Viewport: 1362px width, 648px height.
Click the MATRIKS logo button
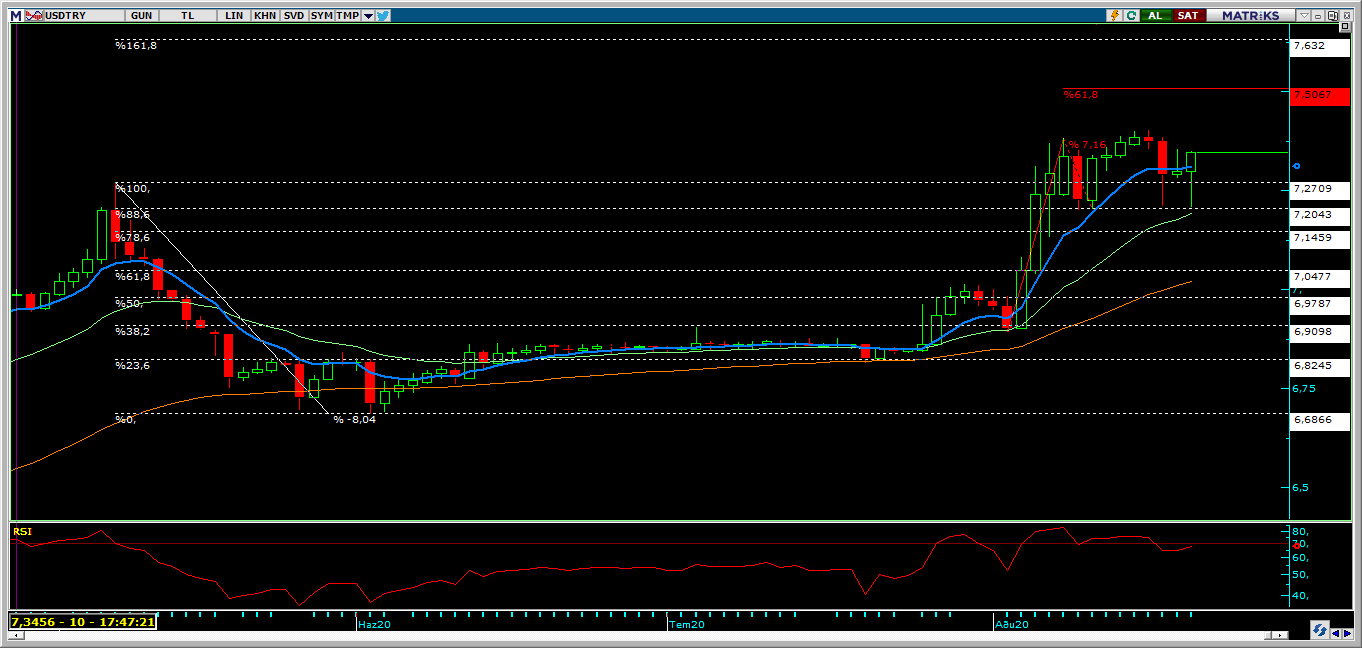[x=1251, y=16]
